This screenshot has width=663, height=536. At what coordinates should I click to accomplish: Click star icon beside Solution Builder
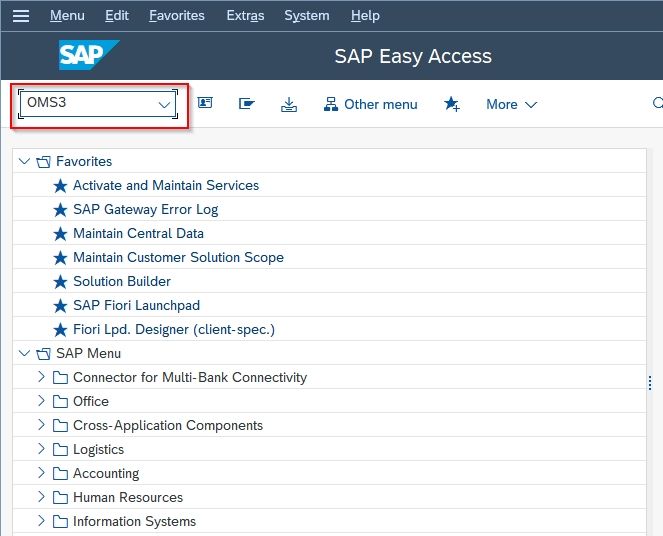coord(60,282)
